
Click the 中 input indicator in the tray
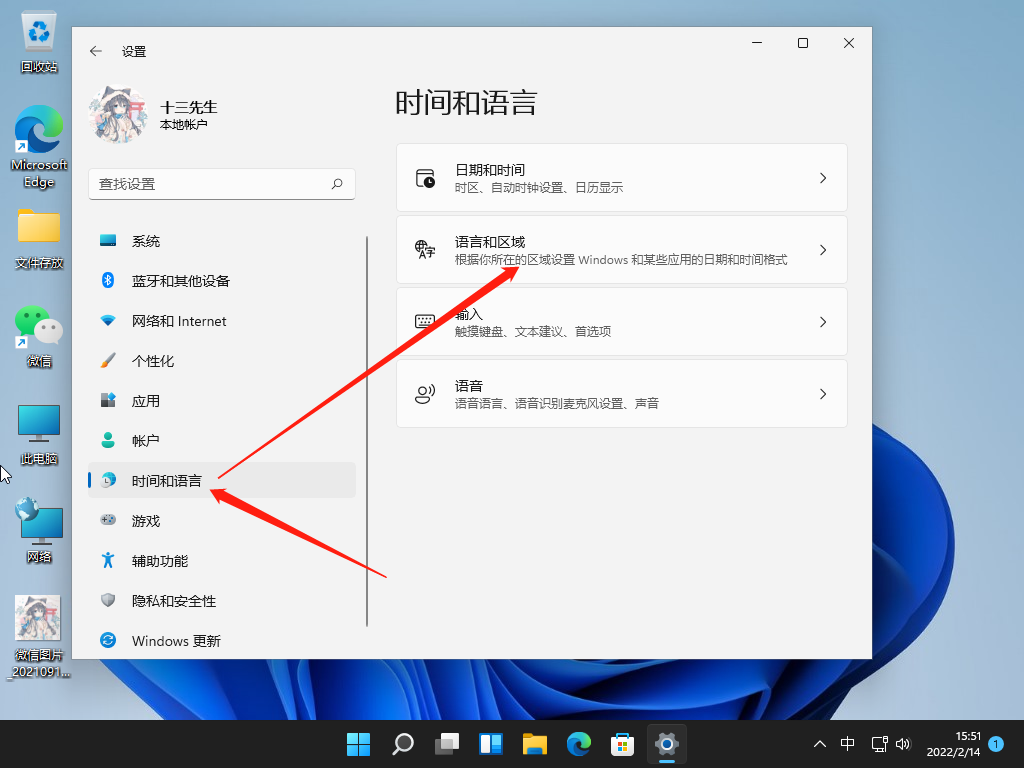847,744
